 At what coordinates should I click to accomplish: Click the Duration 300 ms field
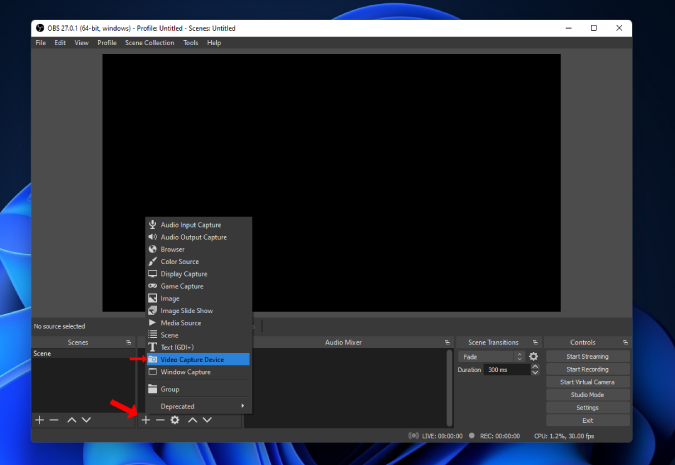507,369
